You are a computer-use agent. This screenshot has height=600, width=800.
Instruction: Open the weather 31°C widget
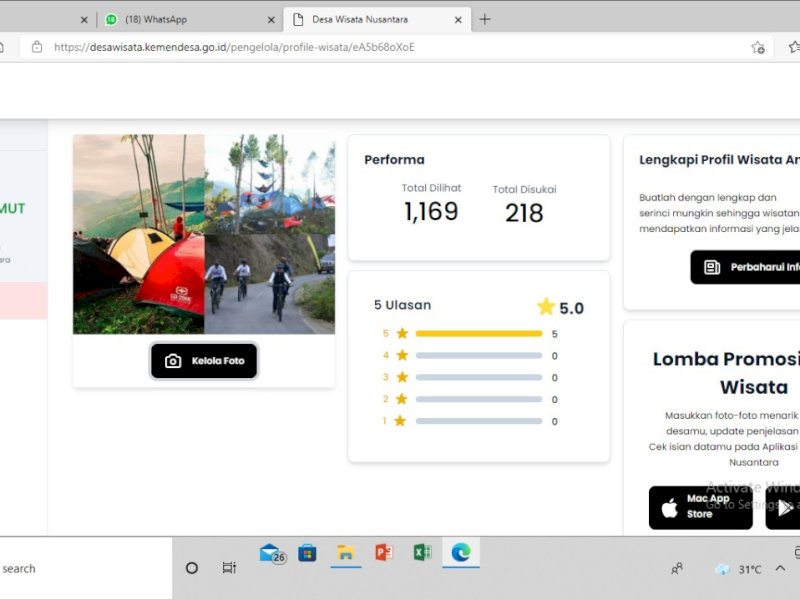click(x=738, y=569)
